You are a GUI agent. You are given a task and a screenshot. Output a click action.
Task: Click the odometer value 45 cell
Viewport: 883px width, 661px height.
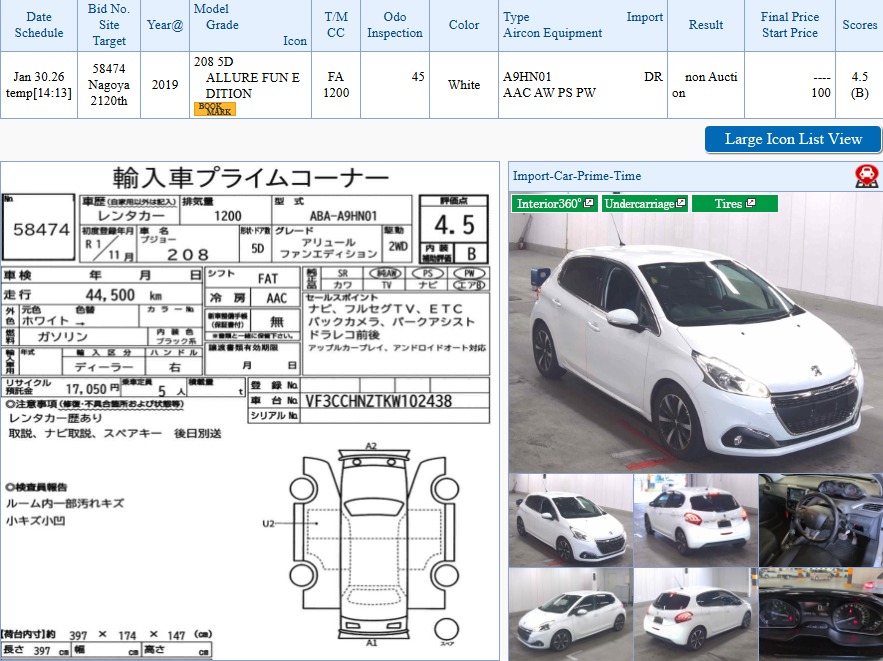[395, 84]
